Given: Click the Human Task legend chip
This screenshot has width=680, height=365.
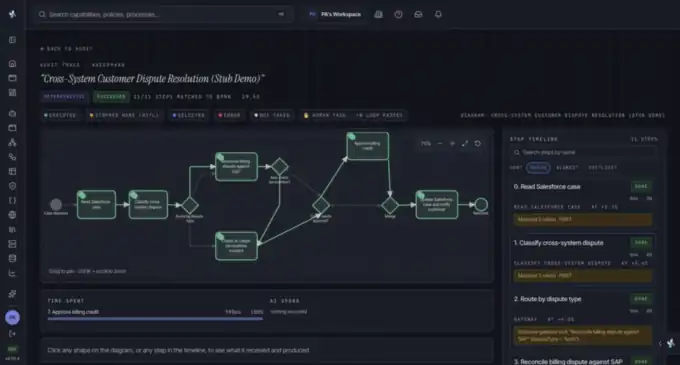Looking at the screenshot, I should [353, 115].
